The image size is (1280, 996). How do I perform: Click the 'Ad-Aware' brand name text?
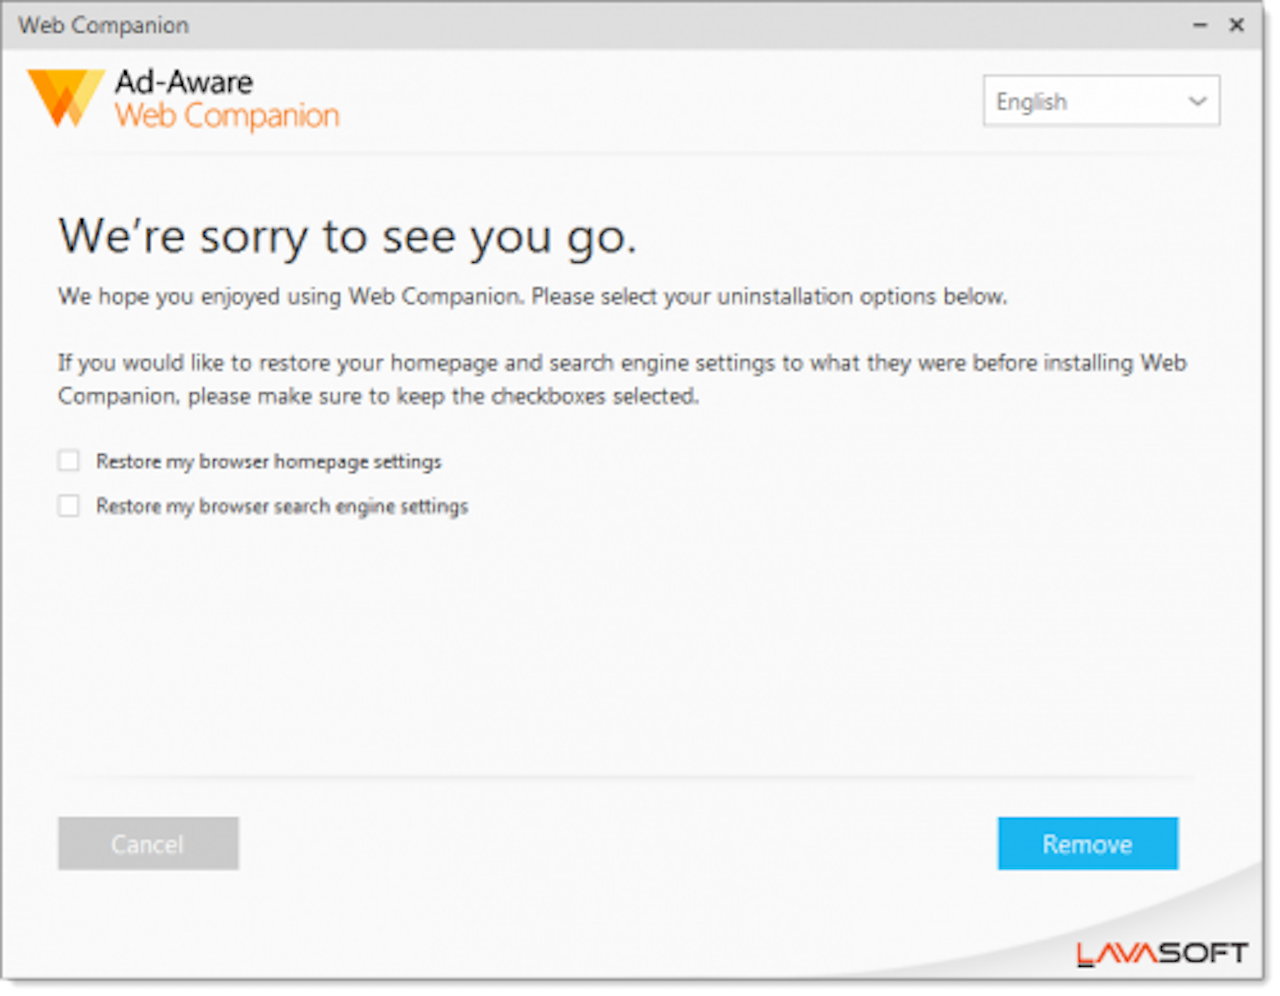184,82
